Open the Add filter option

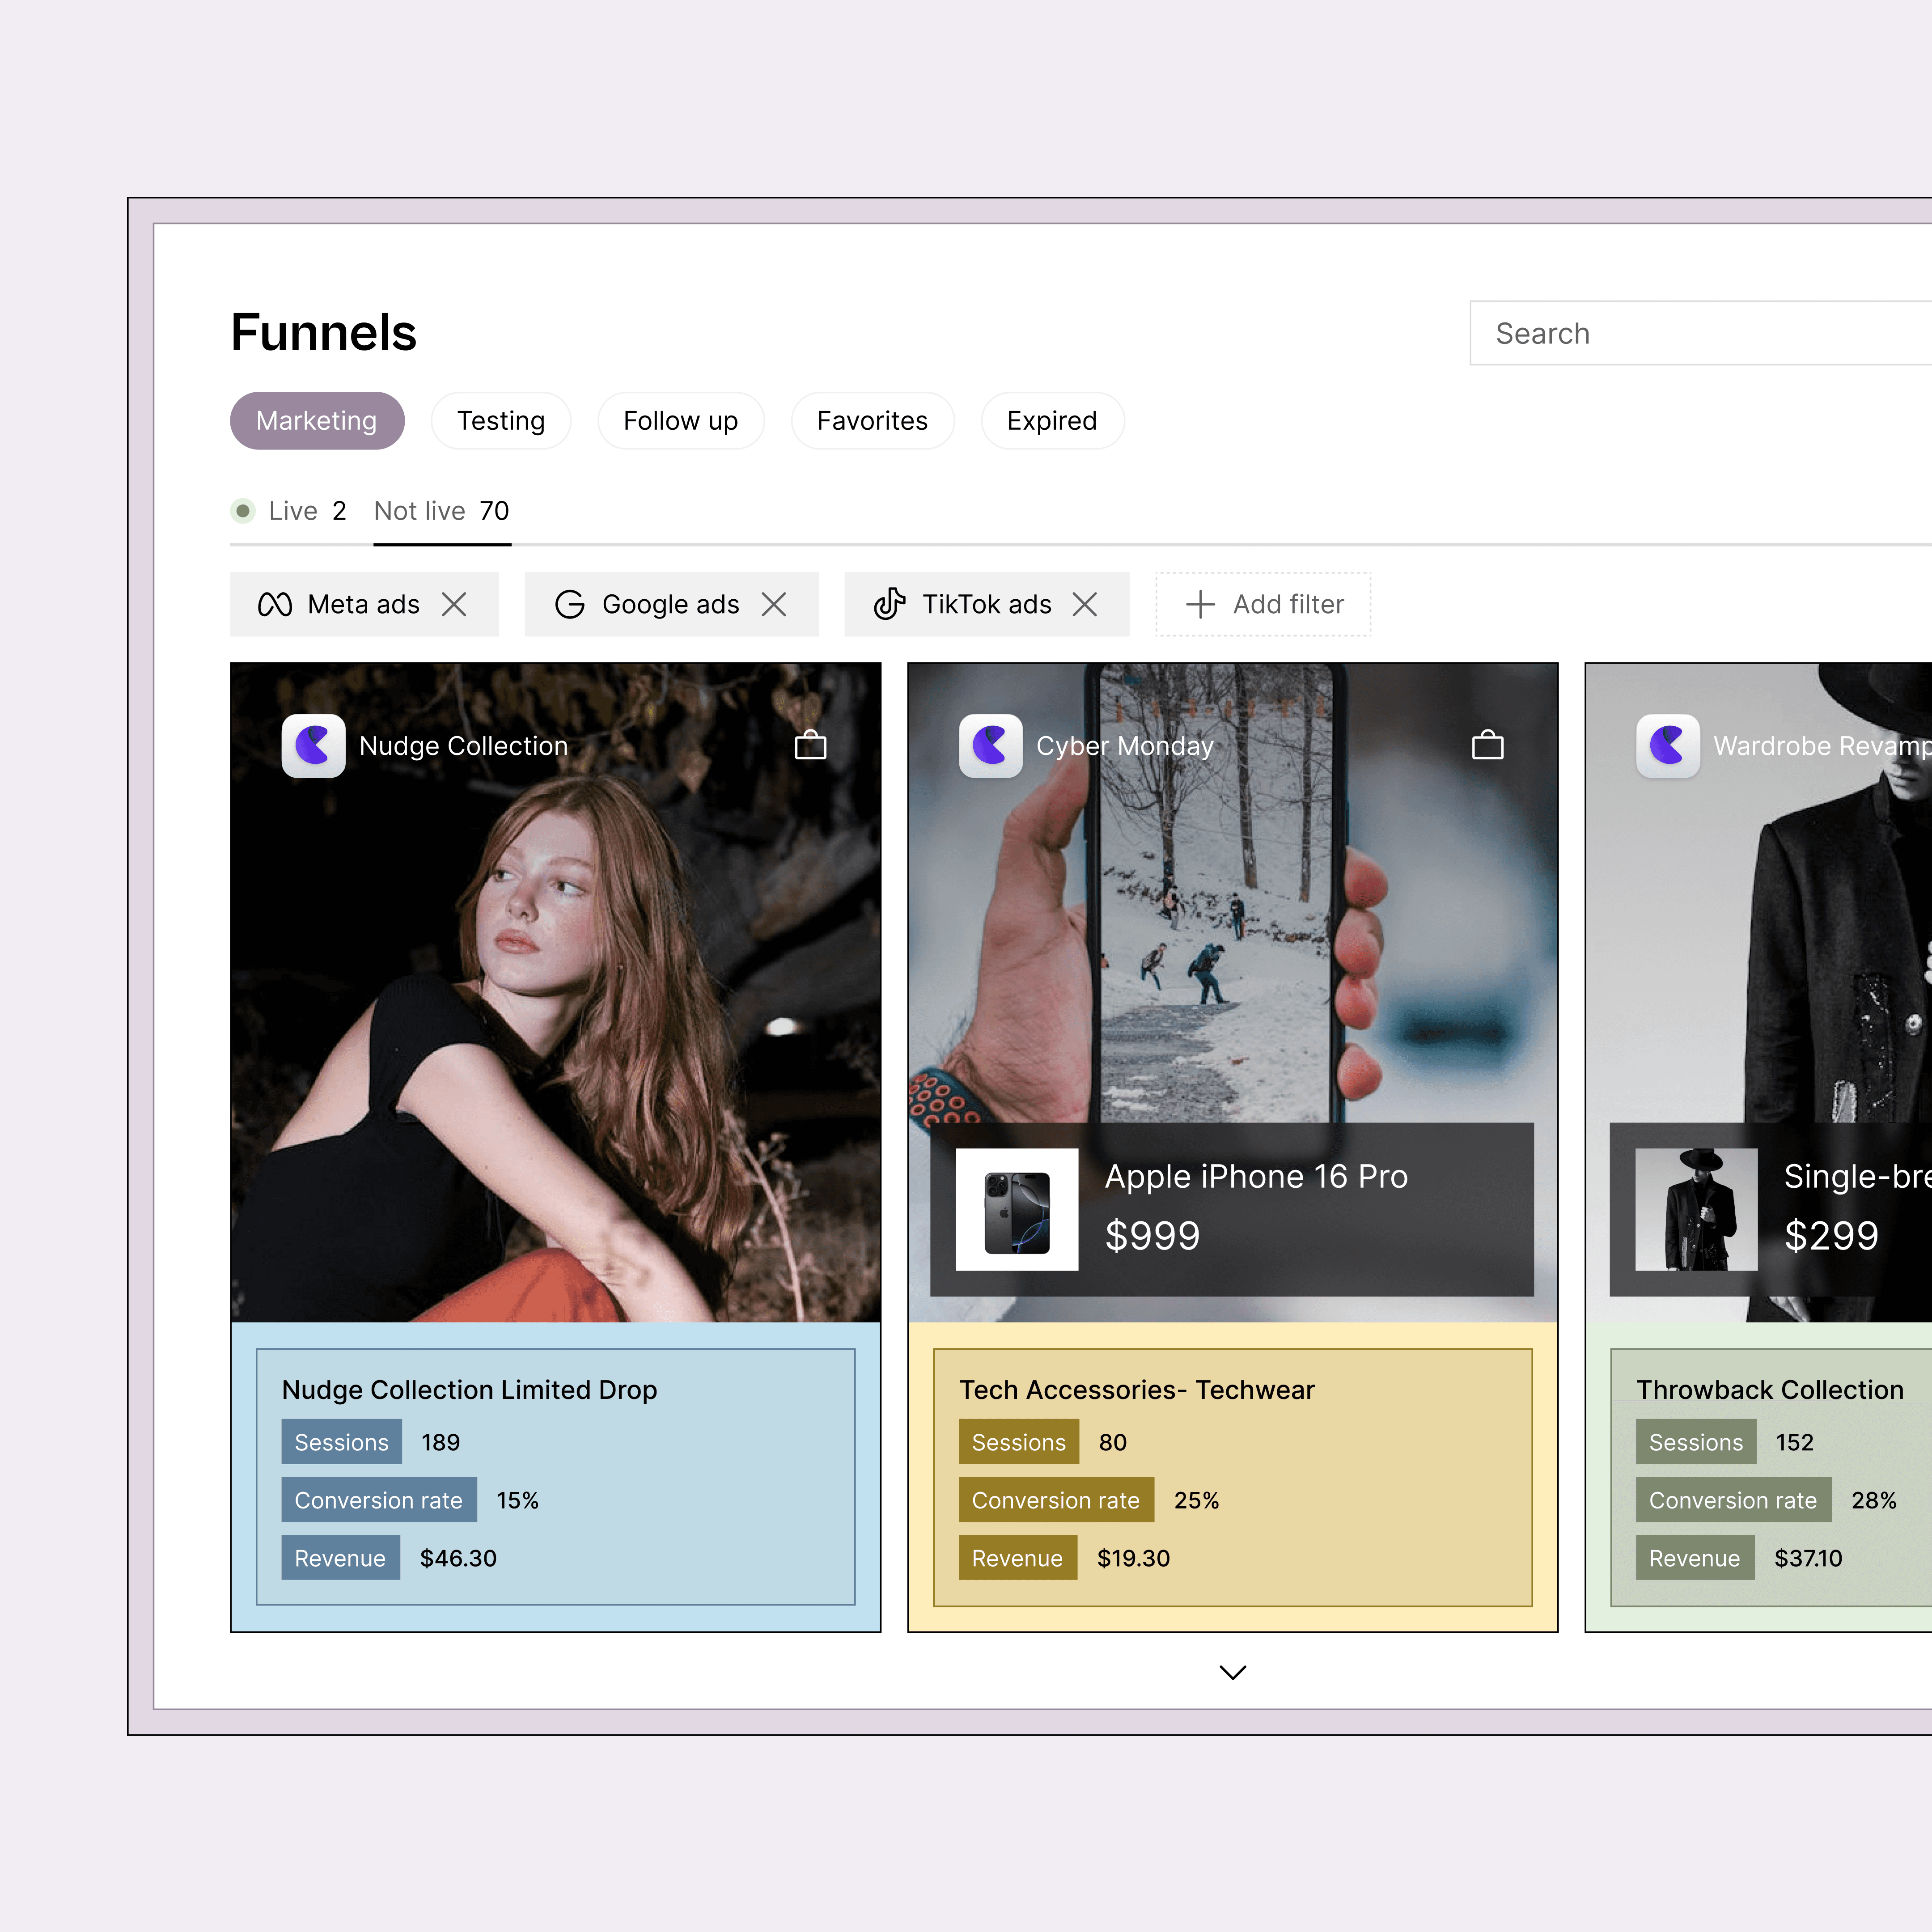(1264, 604)
